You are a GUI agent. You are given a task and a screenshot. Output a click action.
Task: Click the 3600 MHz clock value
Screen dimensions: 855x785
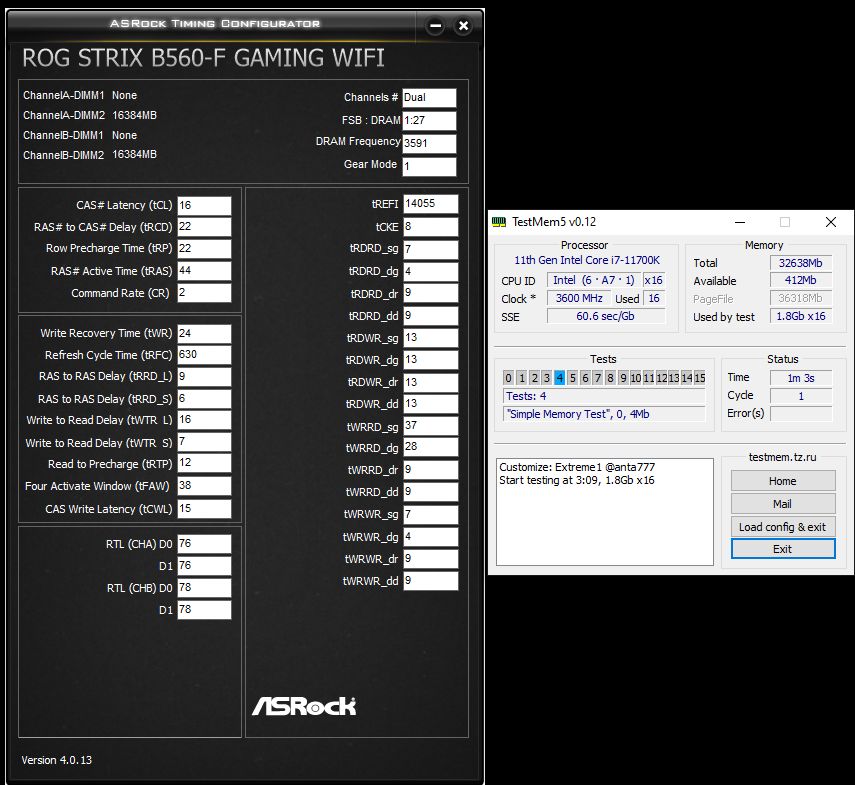[579, 298]
